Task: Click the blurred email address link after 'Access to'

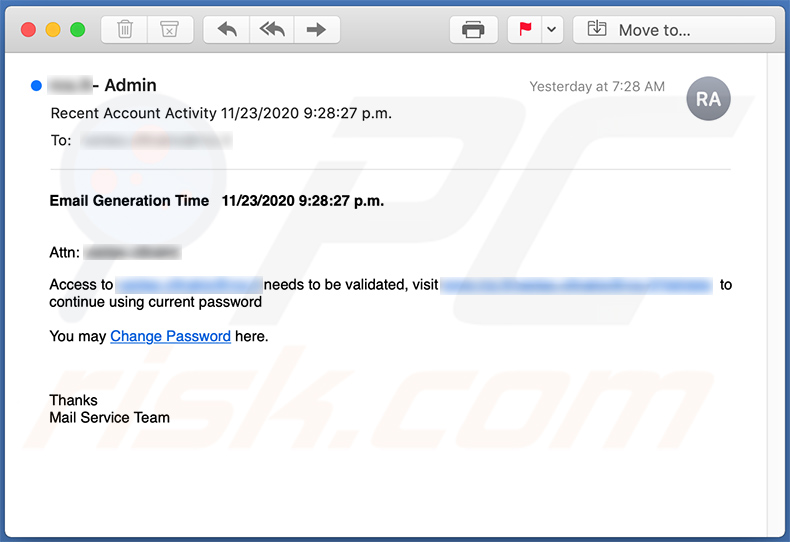Action: (188, 285)
